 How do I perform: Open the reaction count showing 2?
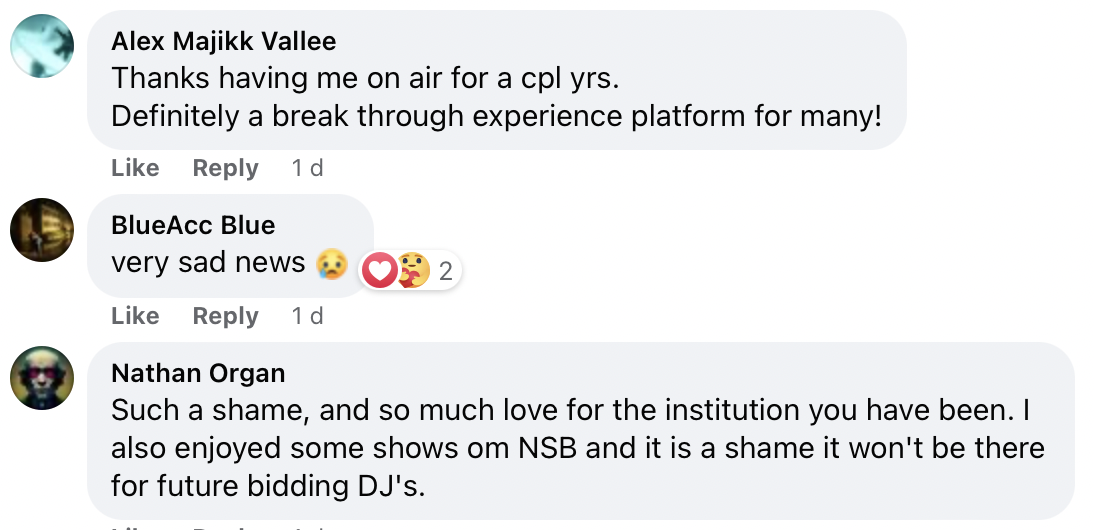coord(446,271)
